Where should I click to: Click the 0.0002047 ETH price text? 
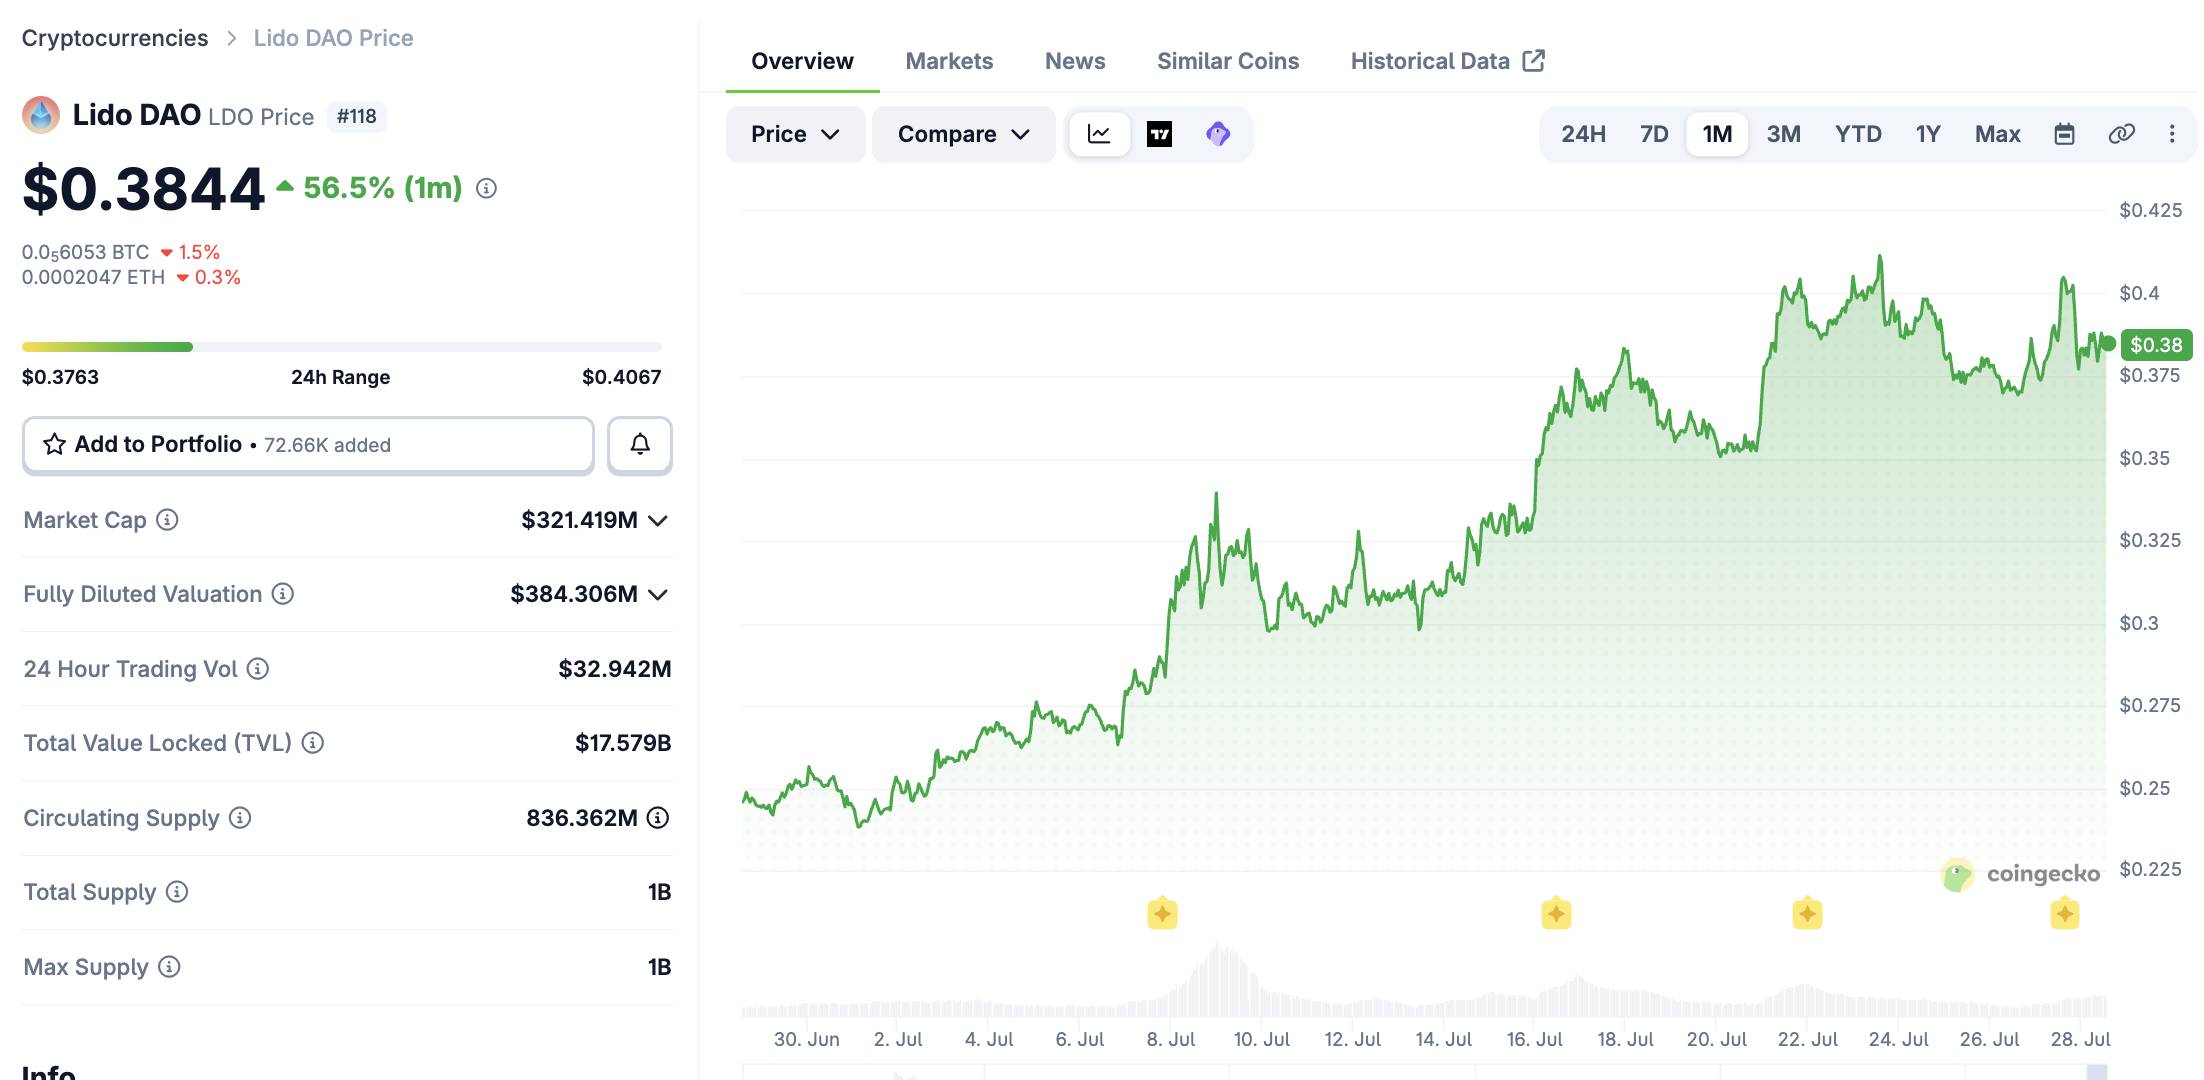pyautogui.click(x=93, y=277)
